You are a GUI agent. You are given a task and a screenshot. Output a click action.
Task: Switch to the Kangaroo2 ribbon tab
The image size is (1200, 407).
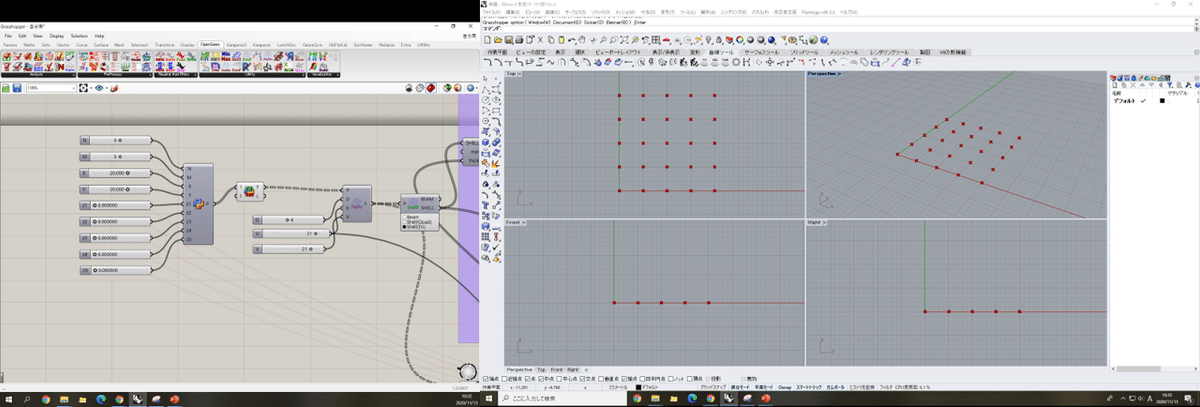click(x=236, y=44)
